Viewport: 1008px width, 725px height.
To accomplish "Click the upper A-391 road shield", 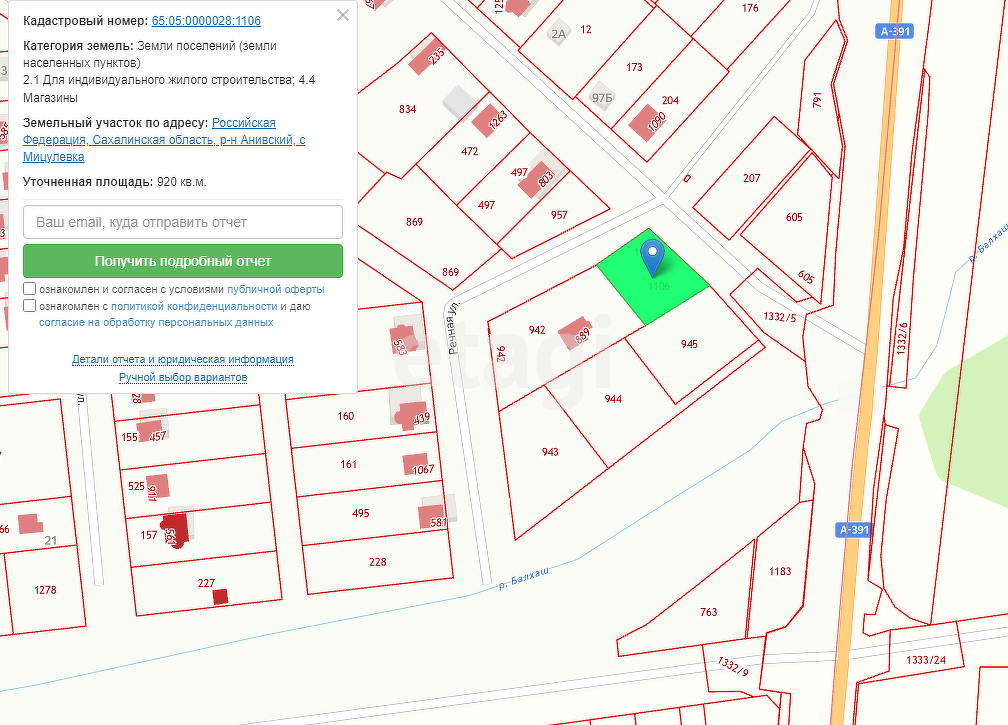I will [x=894, y=32].
